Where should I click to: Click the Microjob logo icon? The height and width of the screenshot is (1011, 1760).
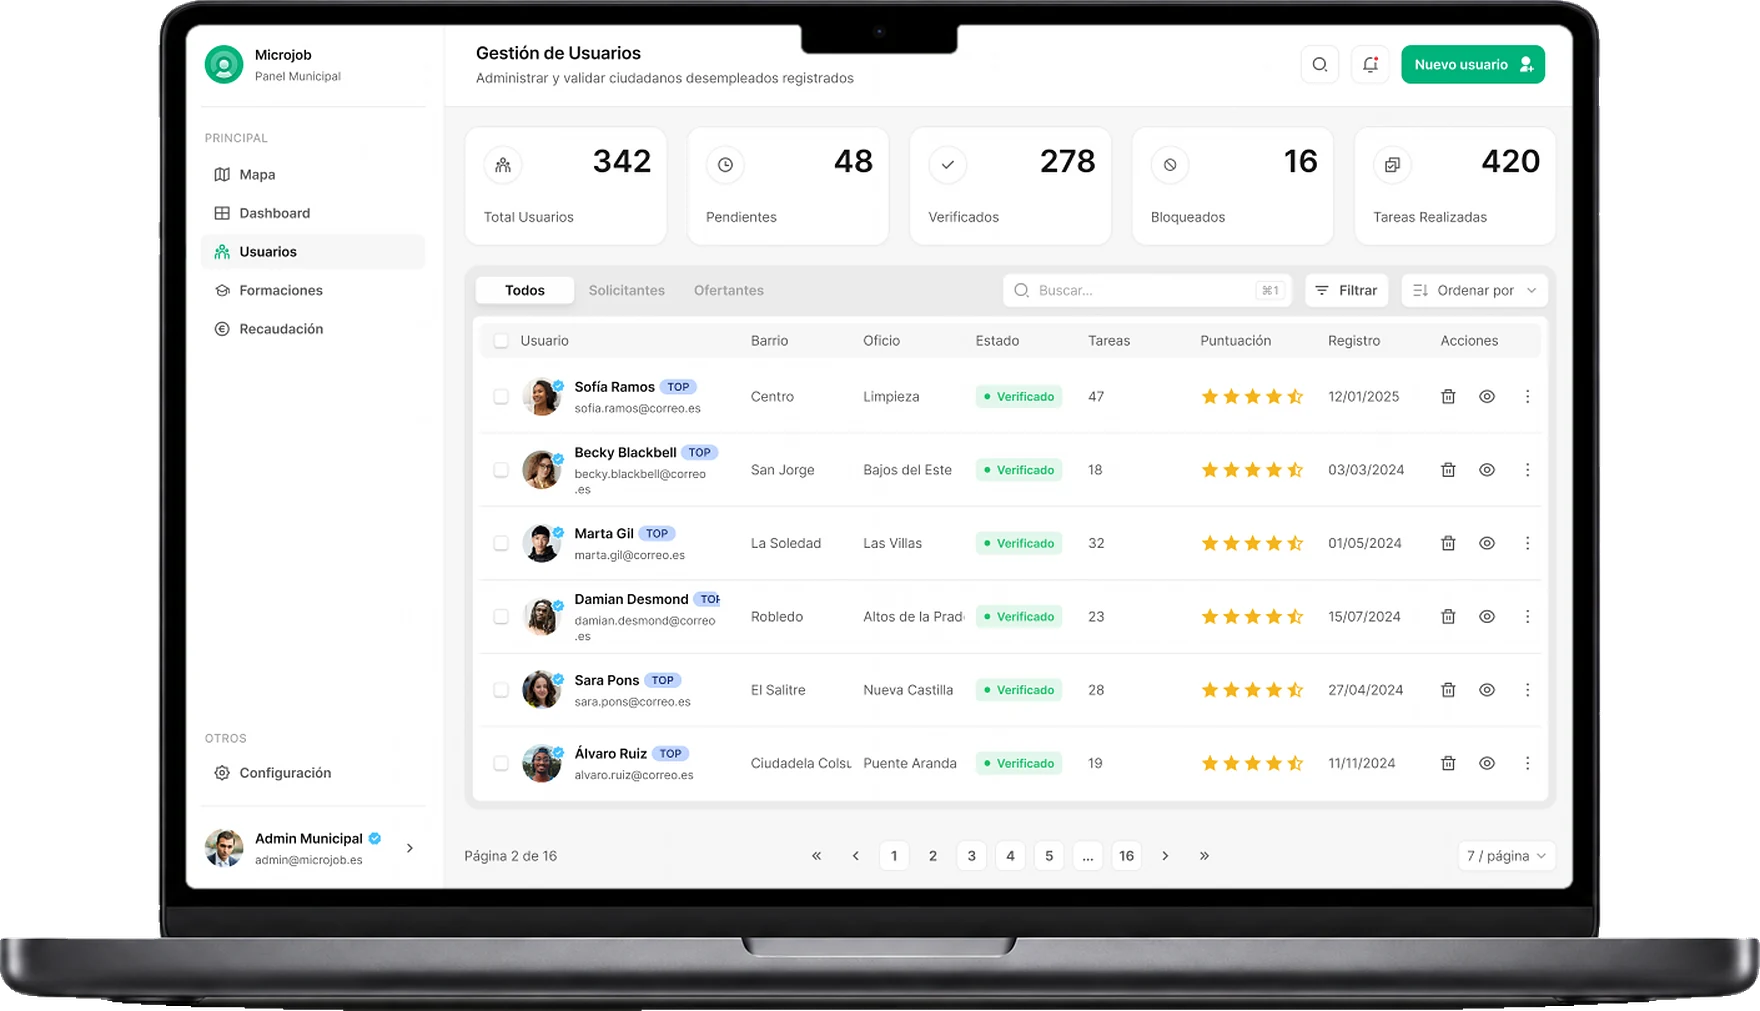[224, 65]
